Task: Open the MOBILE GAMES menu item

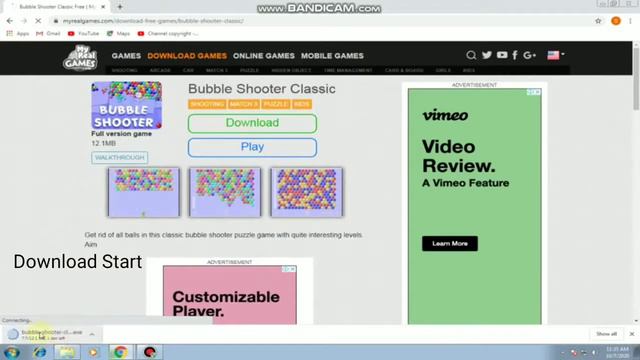Action: click(x=332, y=56)
